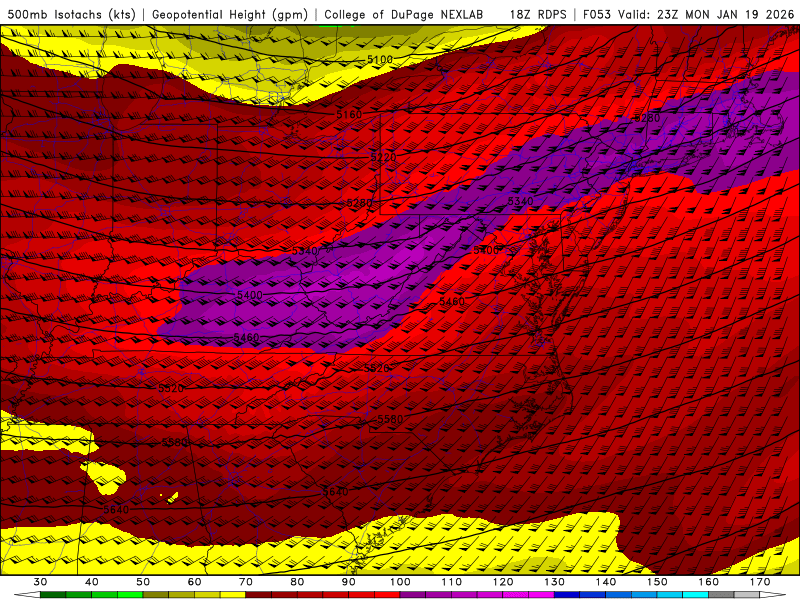Click the 5100 height contour label
The width and height of the screenshot is (800, 600).
click(x=380, y=60)
